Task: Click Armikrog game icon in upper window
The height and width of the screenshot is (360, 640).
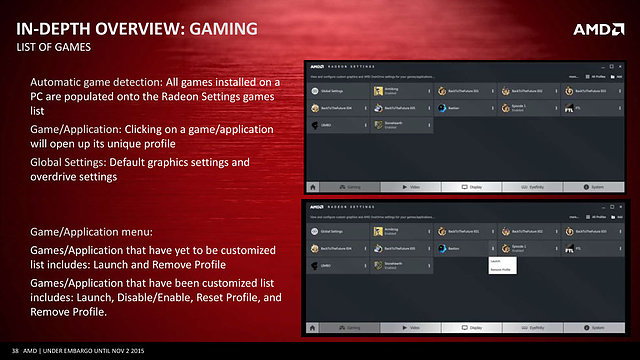Action: 378,91
